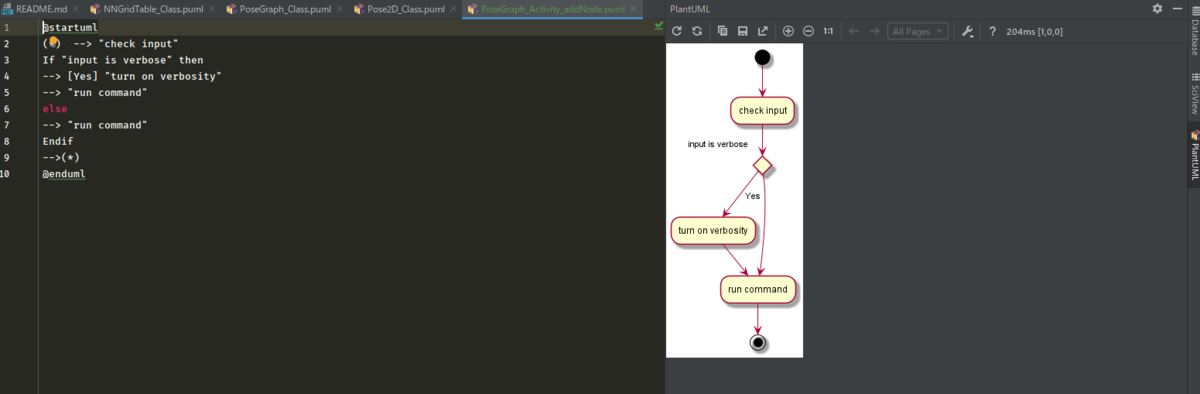Hide the PlantUML tool window
Screen dimensions: 1200x394
point(1176,8)
